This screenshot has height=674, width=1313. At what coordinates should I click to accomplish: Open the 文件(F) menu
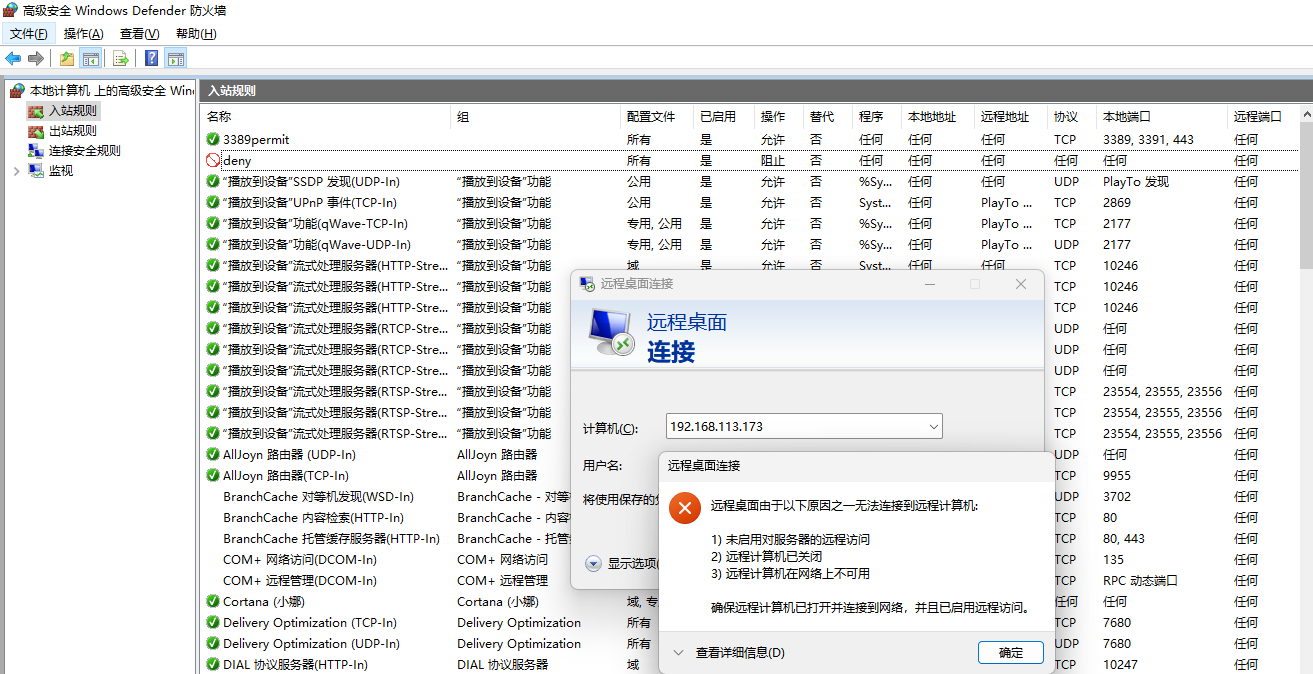[x=28, y=34]
